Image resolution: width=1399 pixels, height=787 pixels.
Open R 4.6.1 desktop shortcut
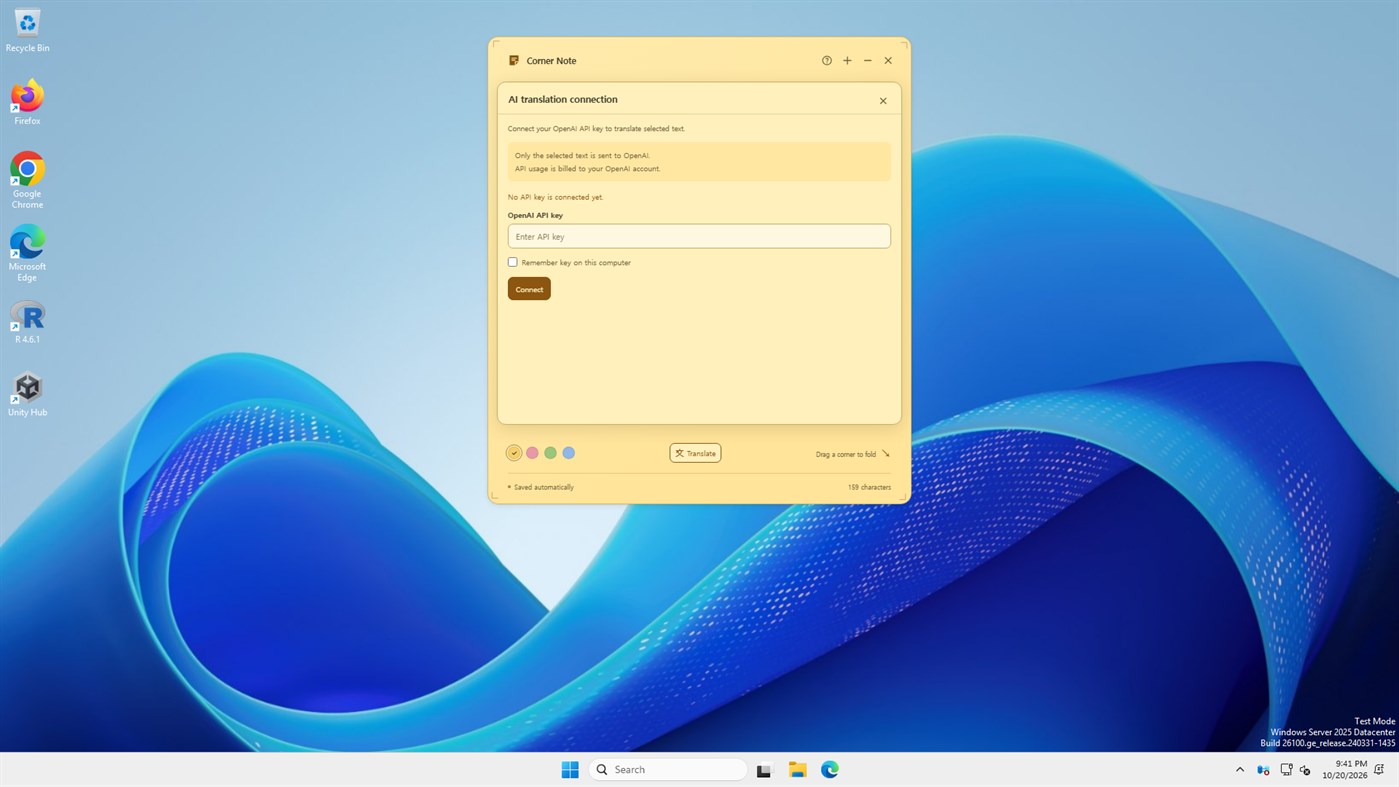pyautogui.click(x=27, y=322)
